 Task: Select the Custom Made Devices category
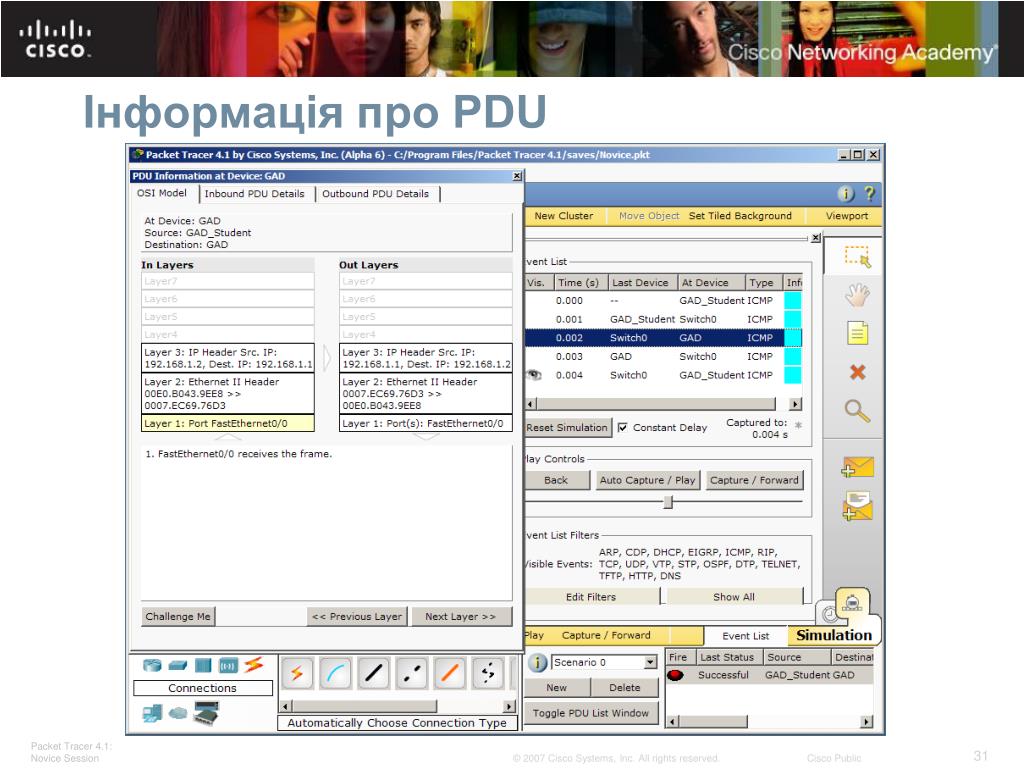click(206, 713)
